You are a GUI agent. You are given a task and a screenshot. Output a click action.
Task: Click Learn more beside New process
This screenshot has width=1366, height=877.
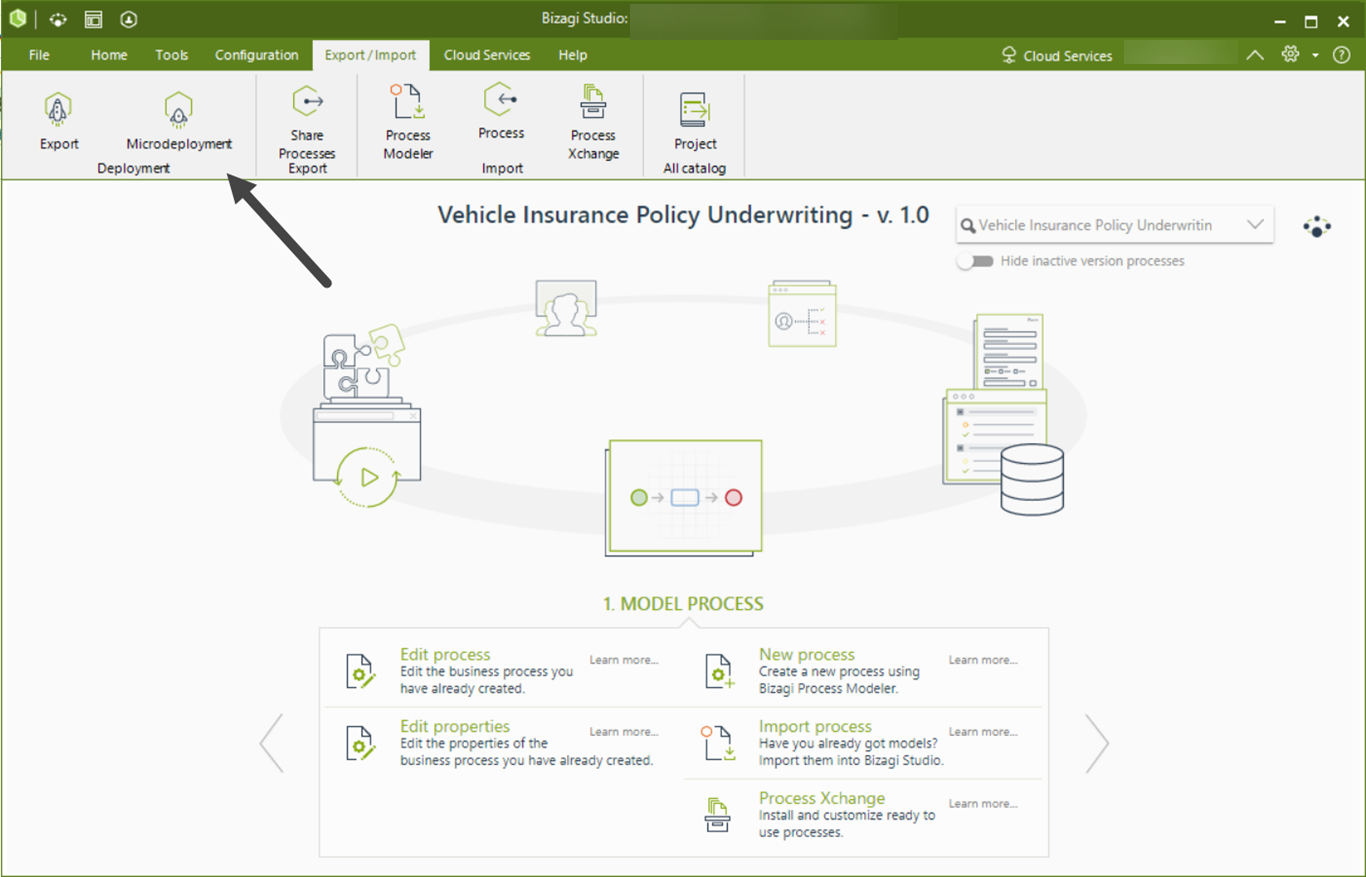[x=983, y=660]
